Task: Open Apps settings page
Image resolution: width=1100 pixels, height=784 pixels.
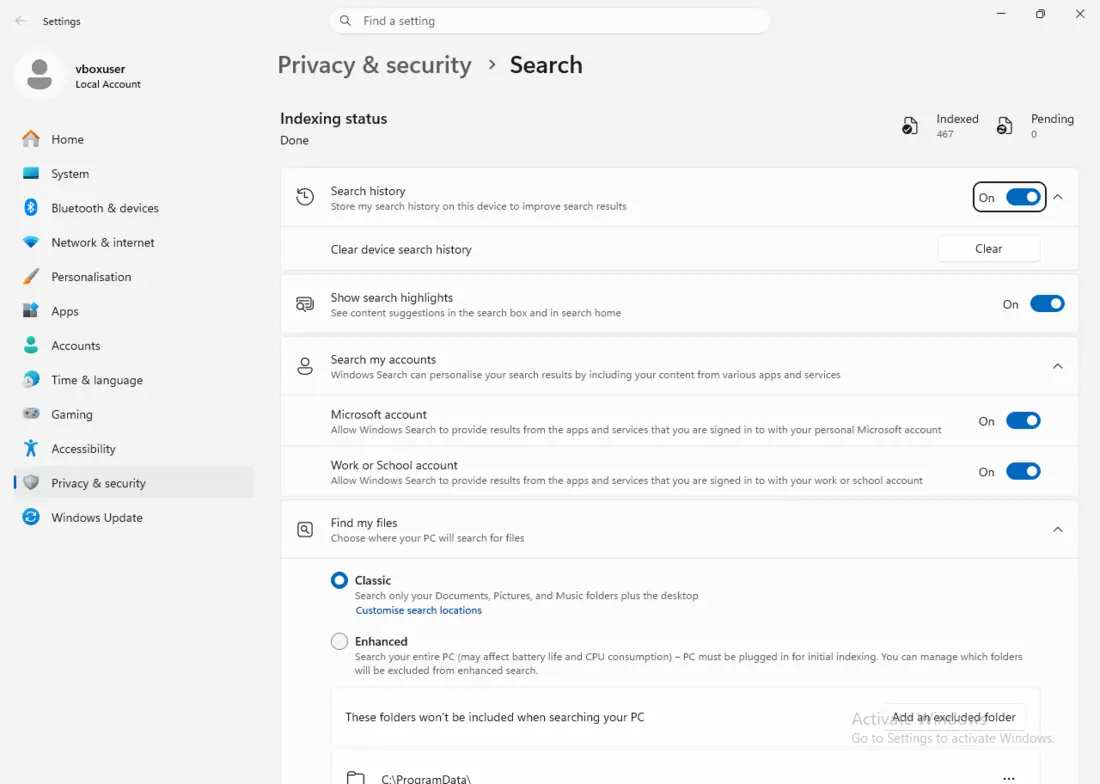Action: coord(133,311)
